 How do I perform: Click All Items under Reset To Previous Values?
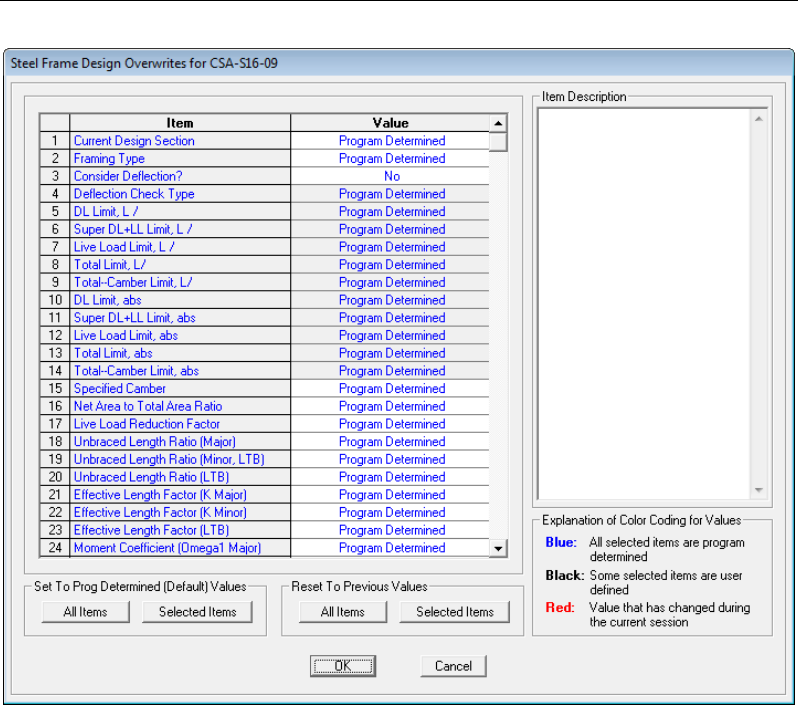pyautogui.click(x=343, y=612)
